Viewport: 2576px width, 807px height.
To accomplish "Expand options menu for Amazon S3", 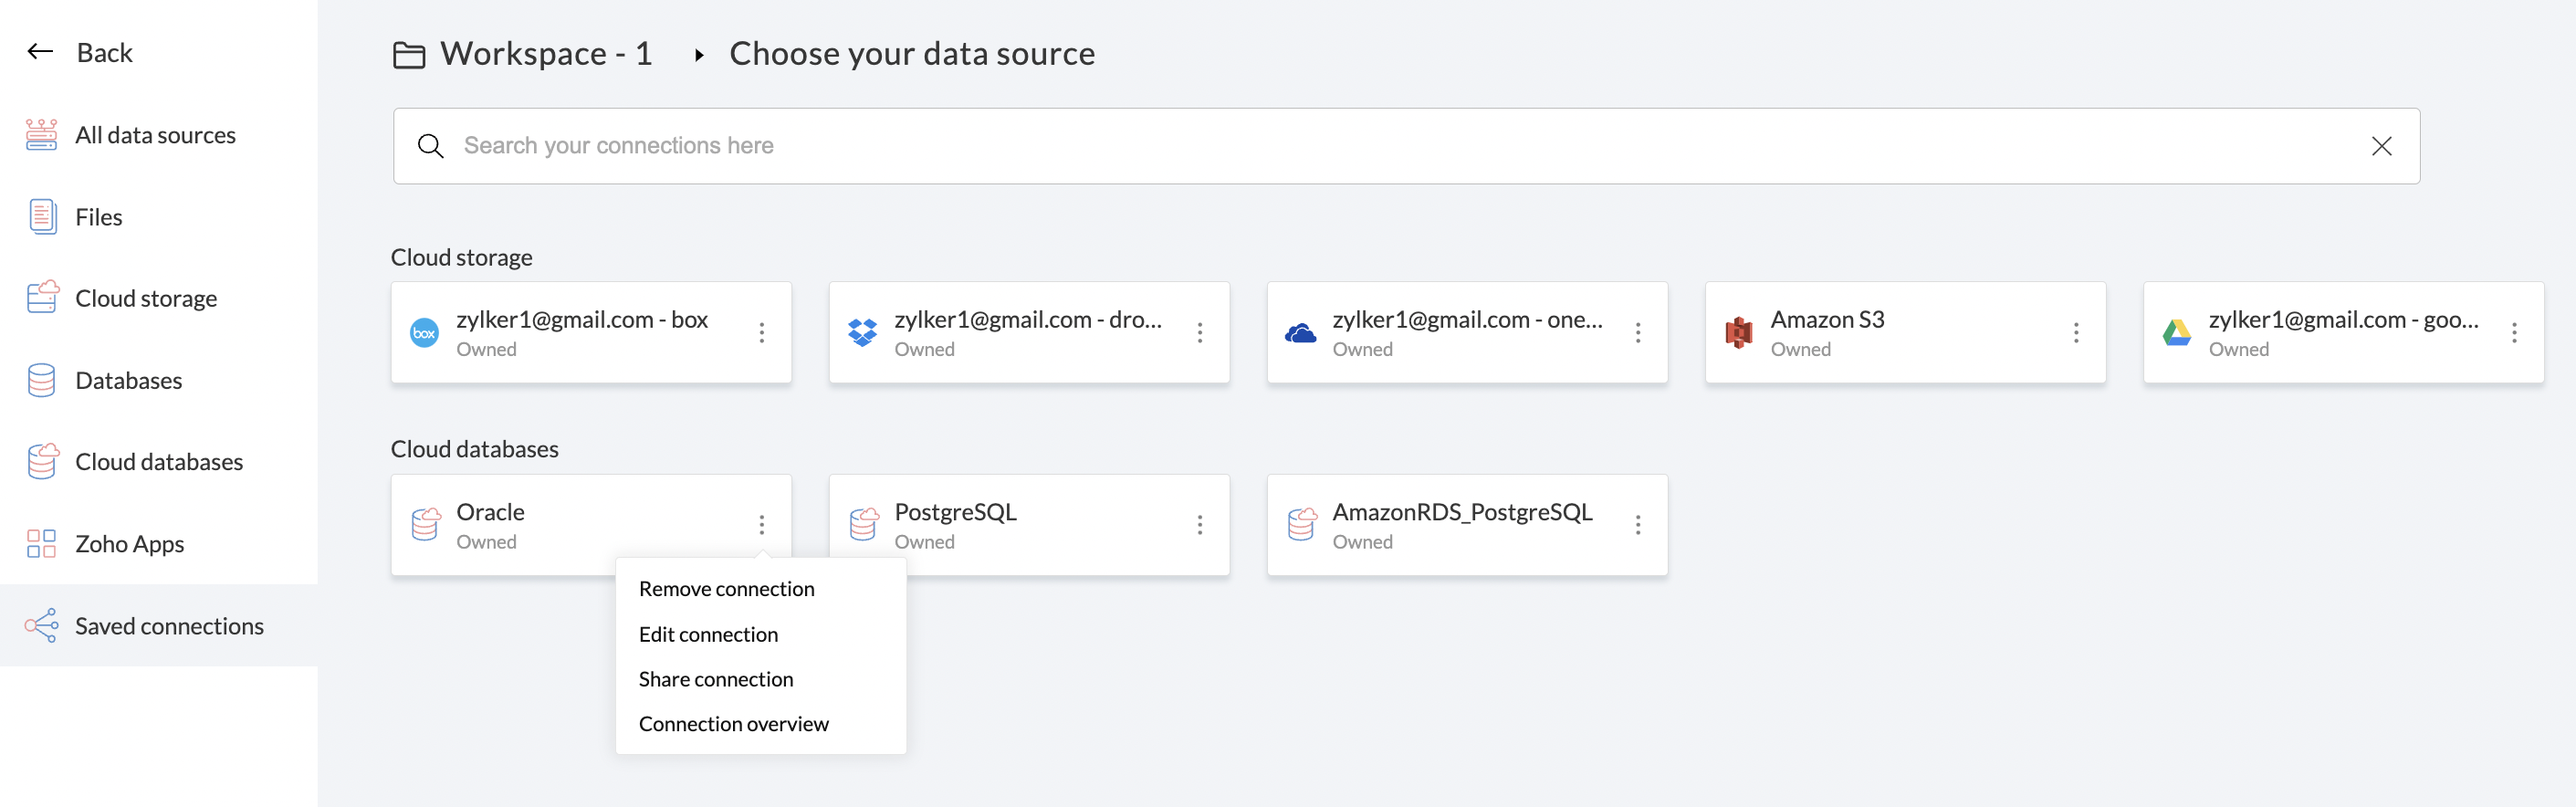I will 2076,333.
